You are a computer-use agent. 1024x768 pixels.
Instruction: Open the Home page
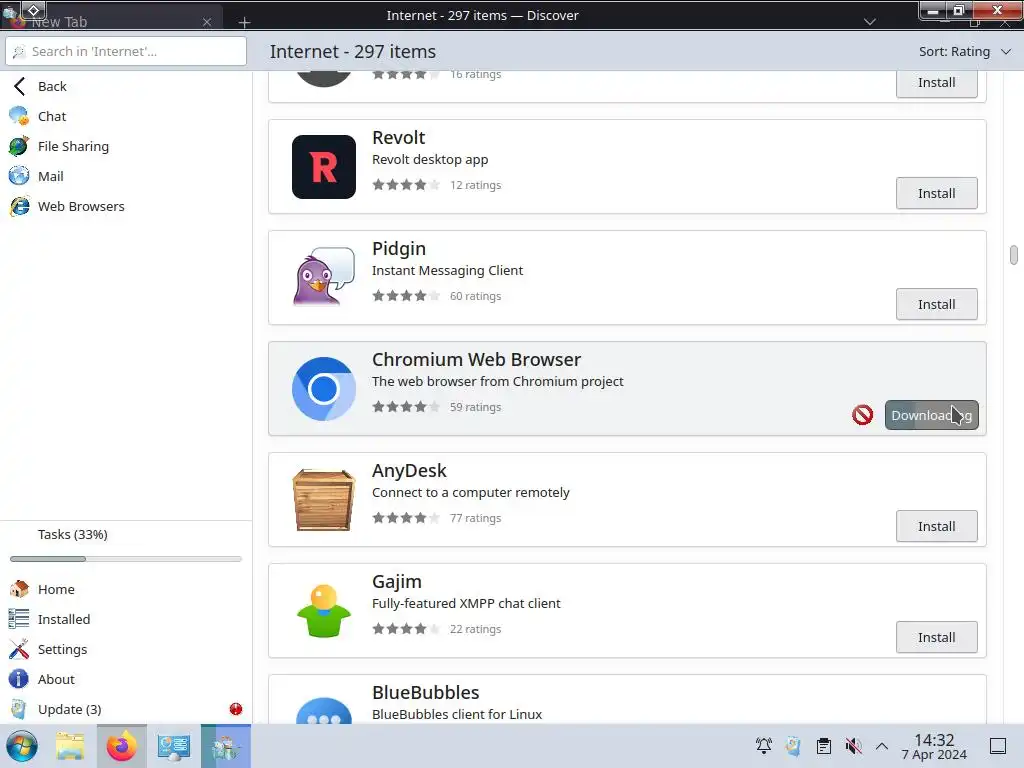[x=126, y=589]
